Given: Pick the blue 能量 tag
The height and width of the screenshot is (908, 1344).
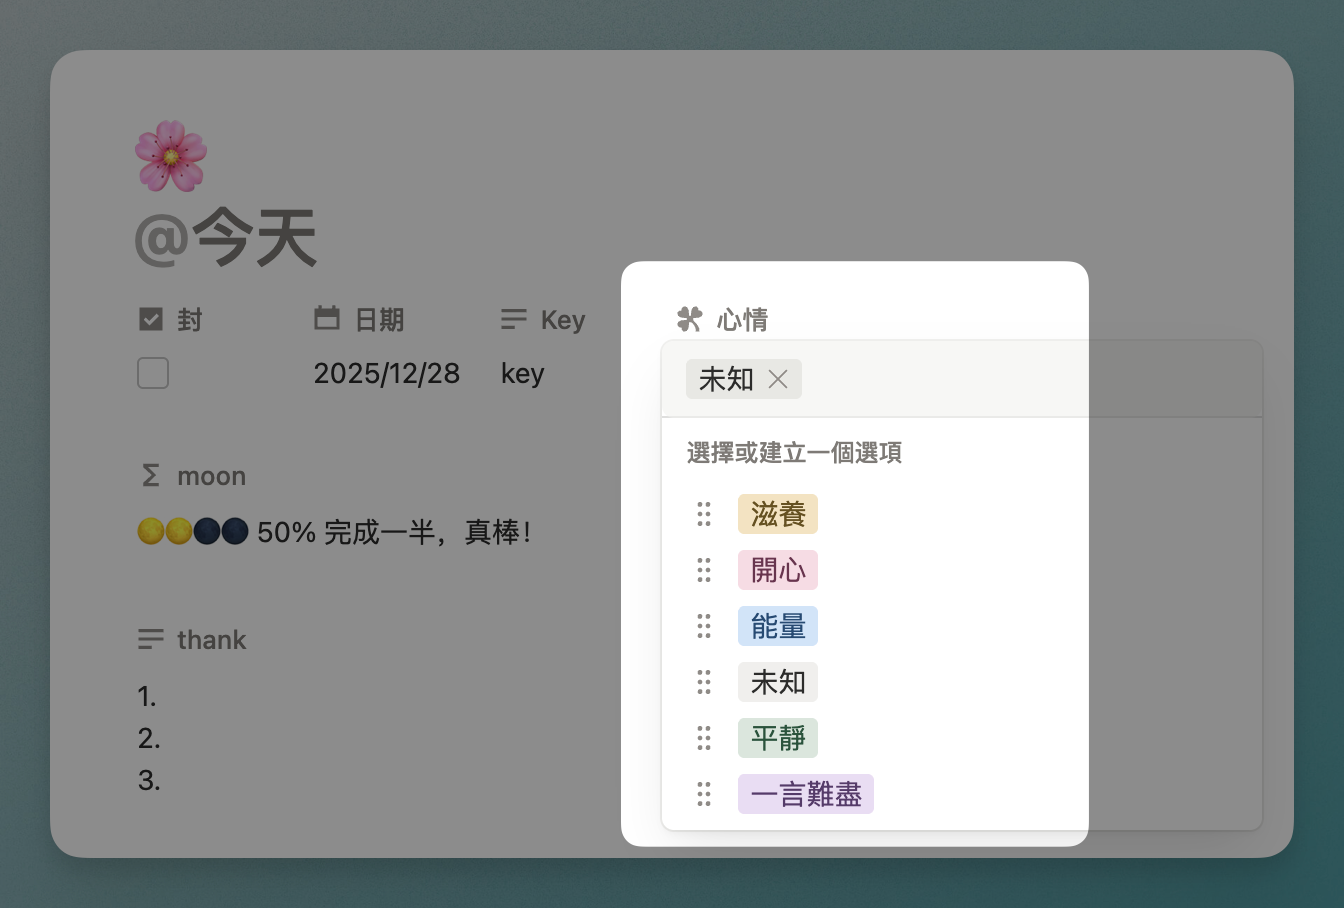Looking at the screenshot, I should coord(777,626).
